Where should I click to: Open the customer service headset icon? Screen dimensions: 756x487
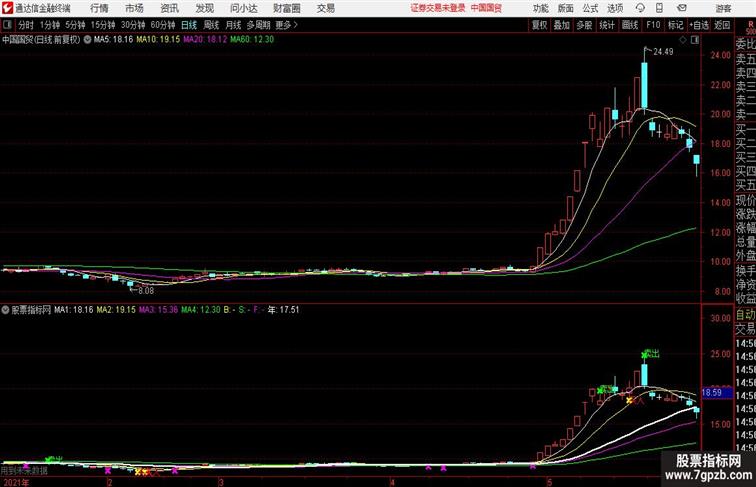coord(640,8)
